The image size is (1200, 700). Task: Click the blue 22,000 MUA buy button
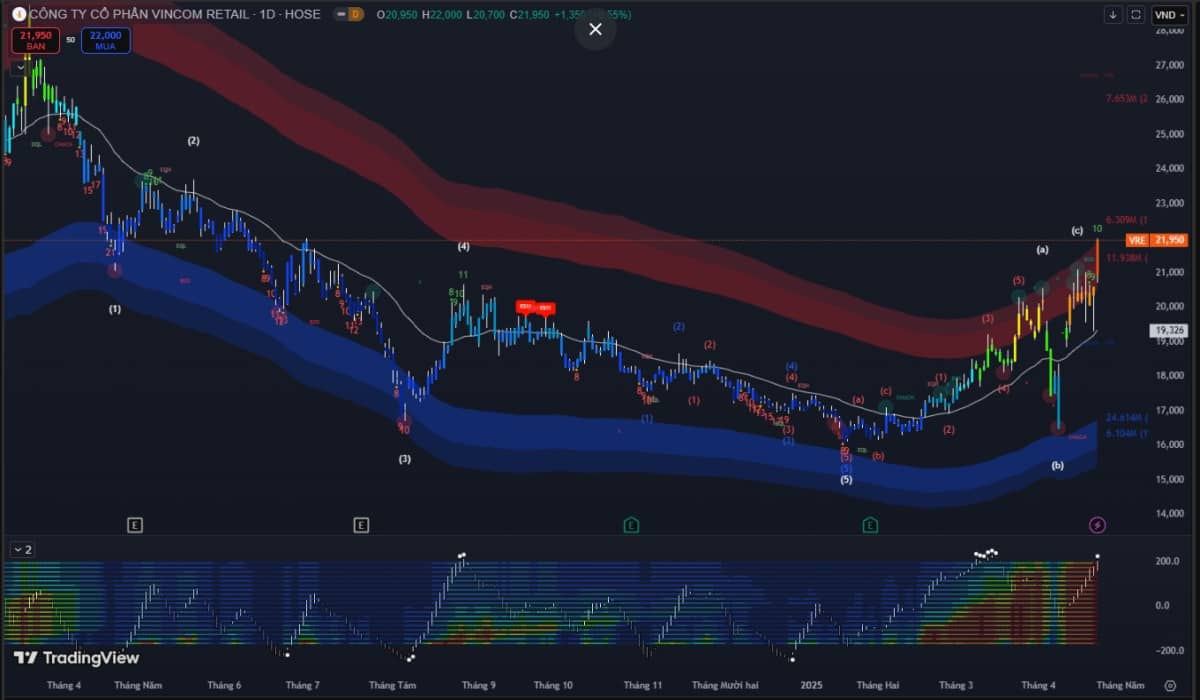(x=107, y=40)
